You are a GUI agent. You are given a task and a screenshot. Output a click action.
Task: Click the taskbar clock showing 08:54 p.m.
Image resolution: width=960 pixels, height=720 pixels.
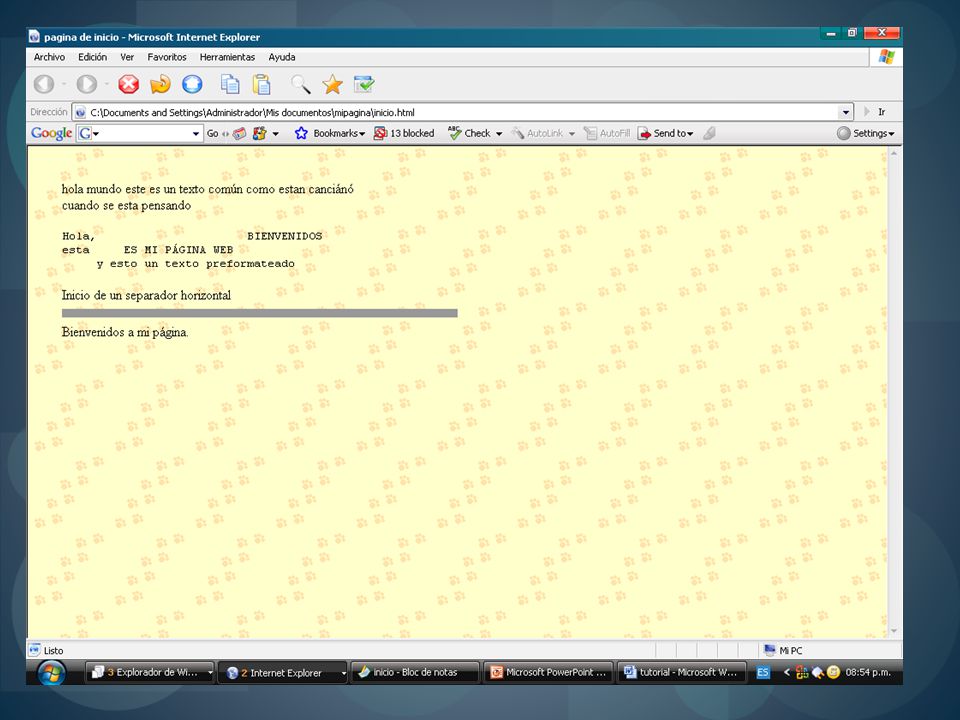868,672
